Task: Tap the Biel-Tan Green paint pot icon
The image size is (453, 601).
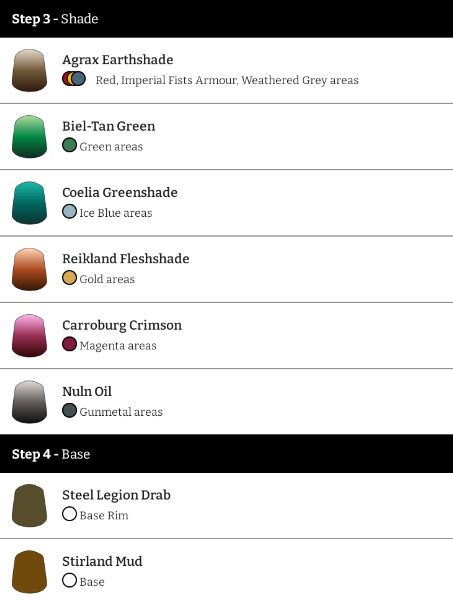Action: coord(30,136)
